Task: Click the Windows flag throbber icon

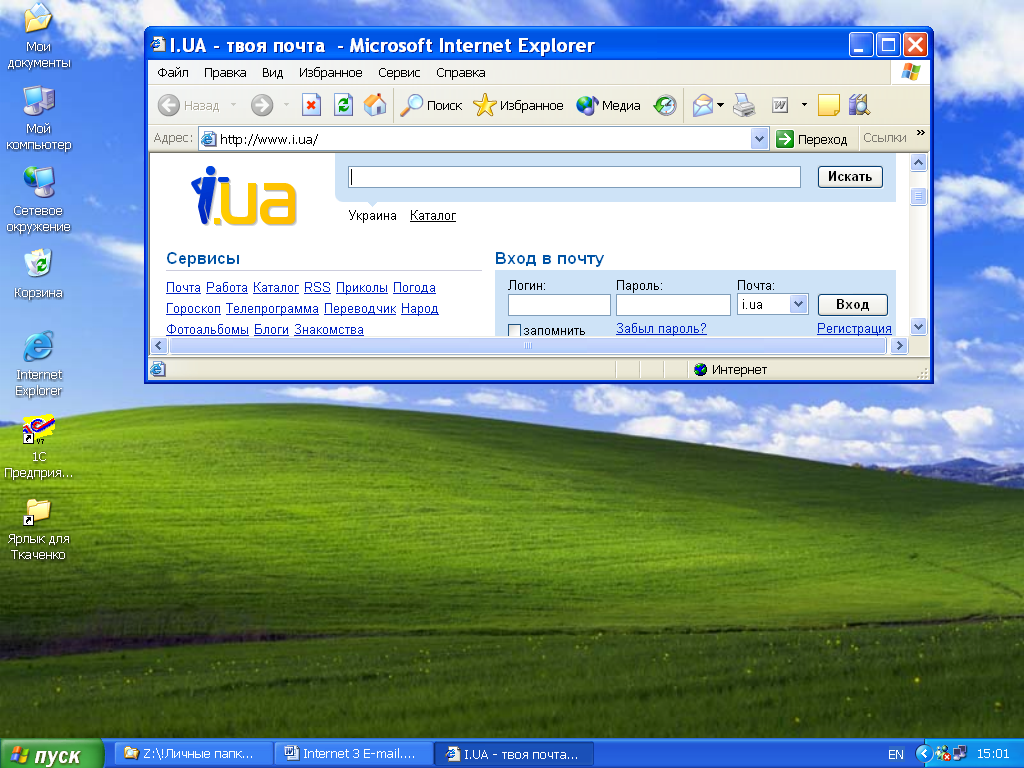Action: (x=911, y=72)
